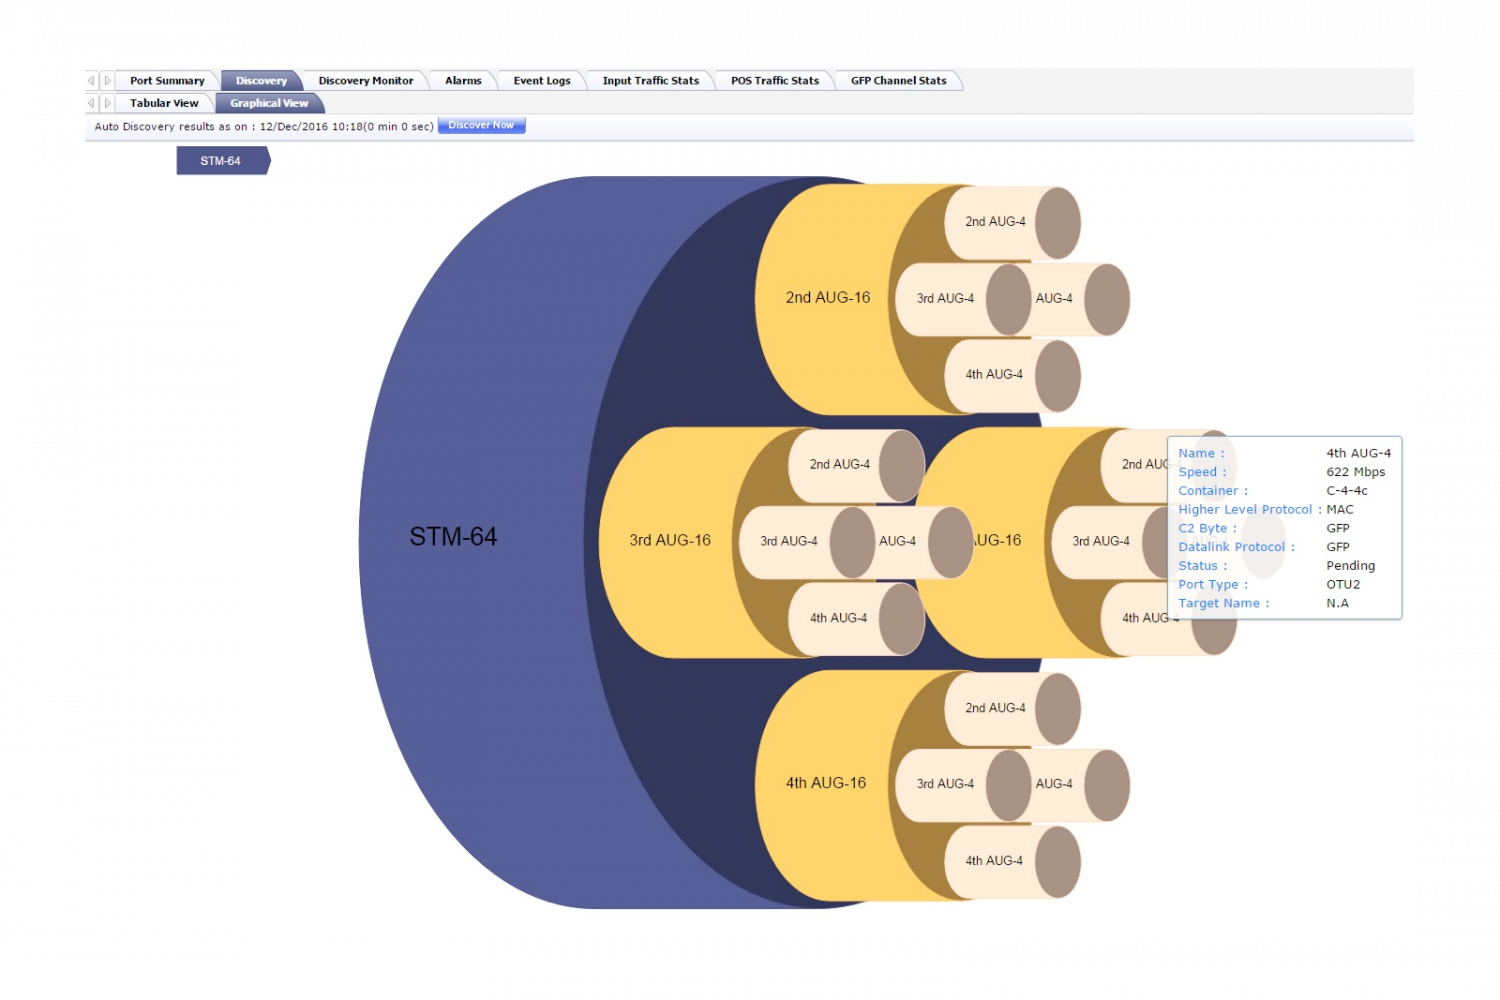This screenshot has height=1000, width=1500.
Task: Select the Graphical View sub-tab
Action: point(269,103)
